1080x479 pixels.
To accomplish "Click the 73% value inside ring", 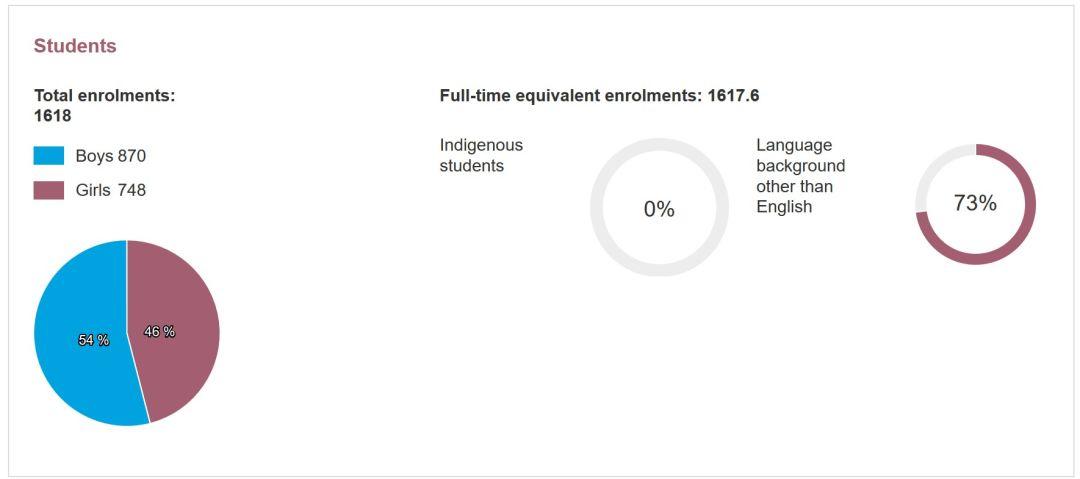I will tap(975, 203).
